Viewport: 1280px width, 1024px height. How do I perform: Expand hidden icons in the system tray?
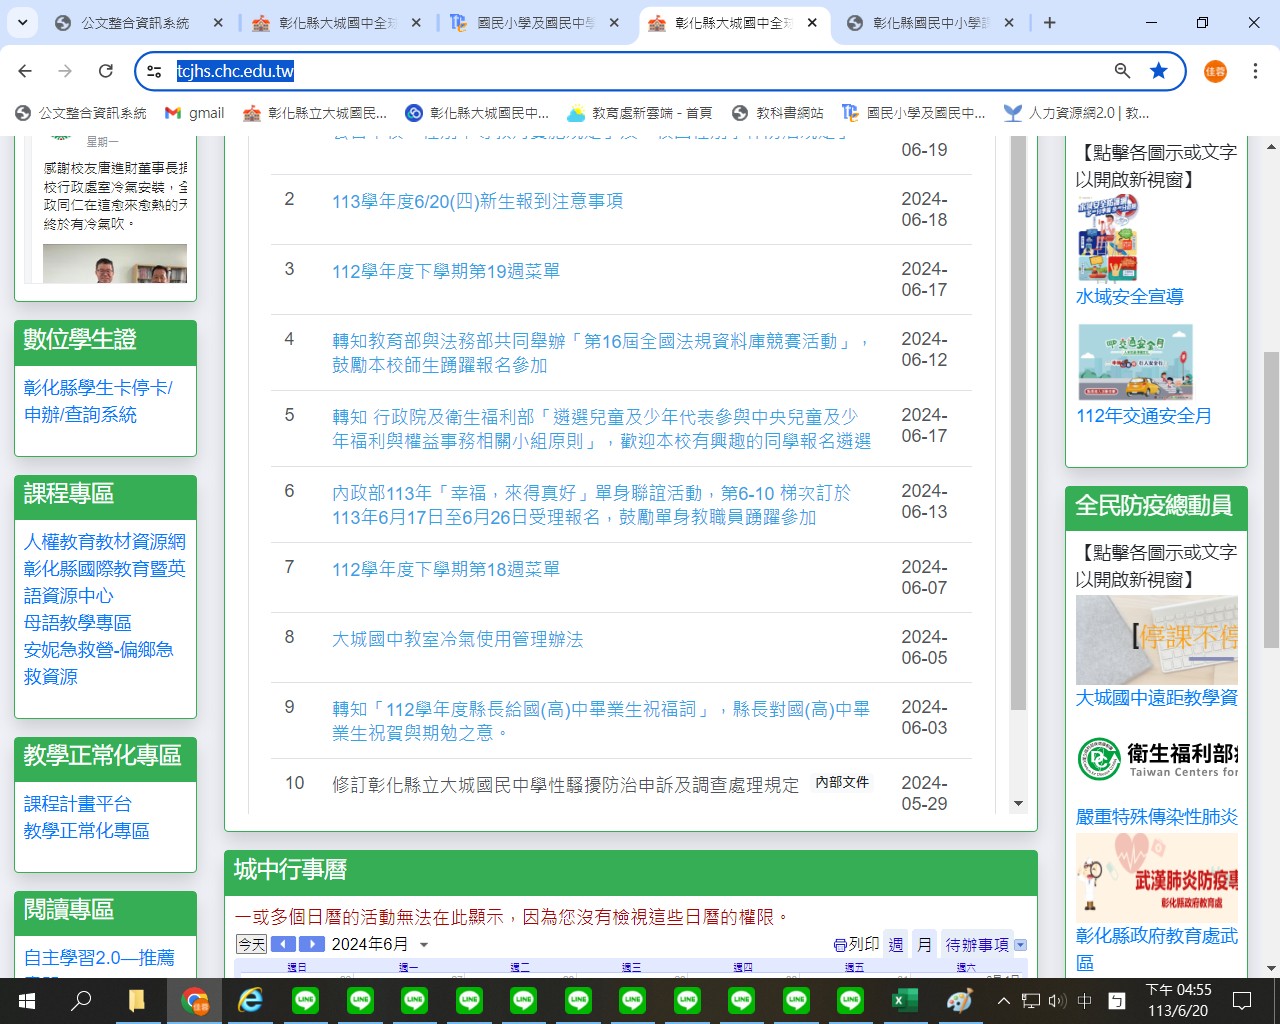tap(1003, 999)
